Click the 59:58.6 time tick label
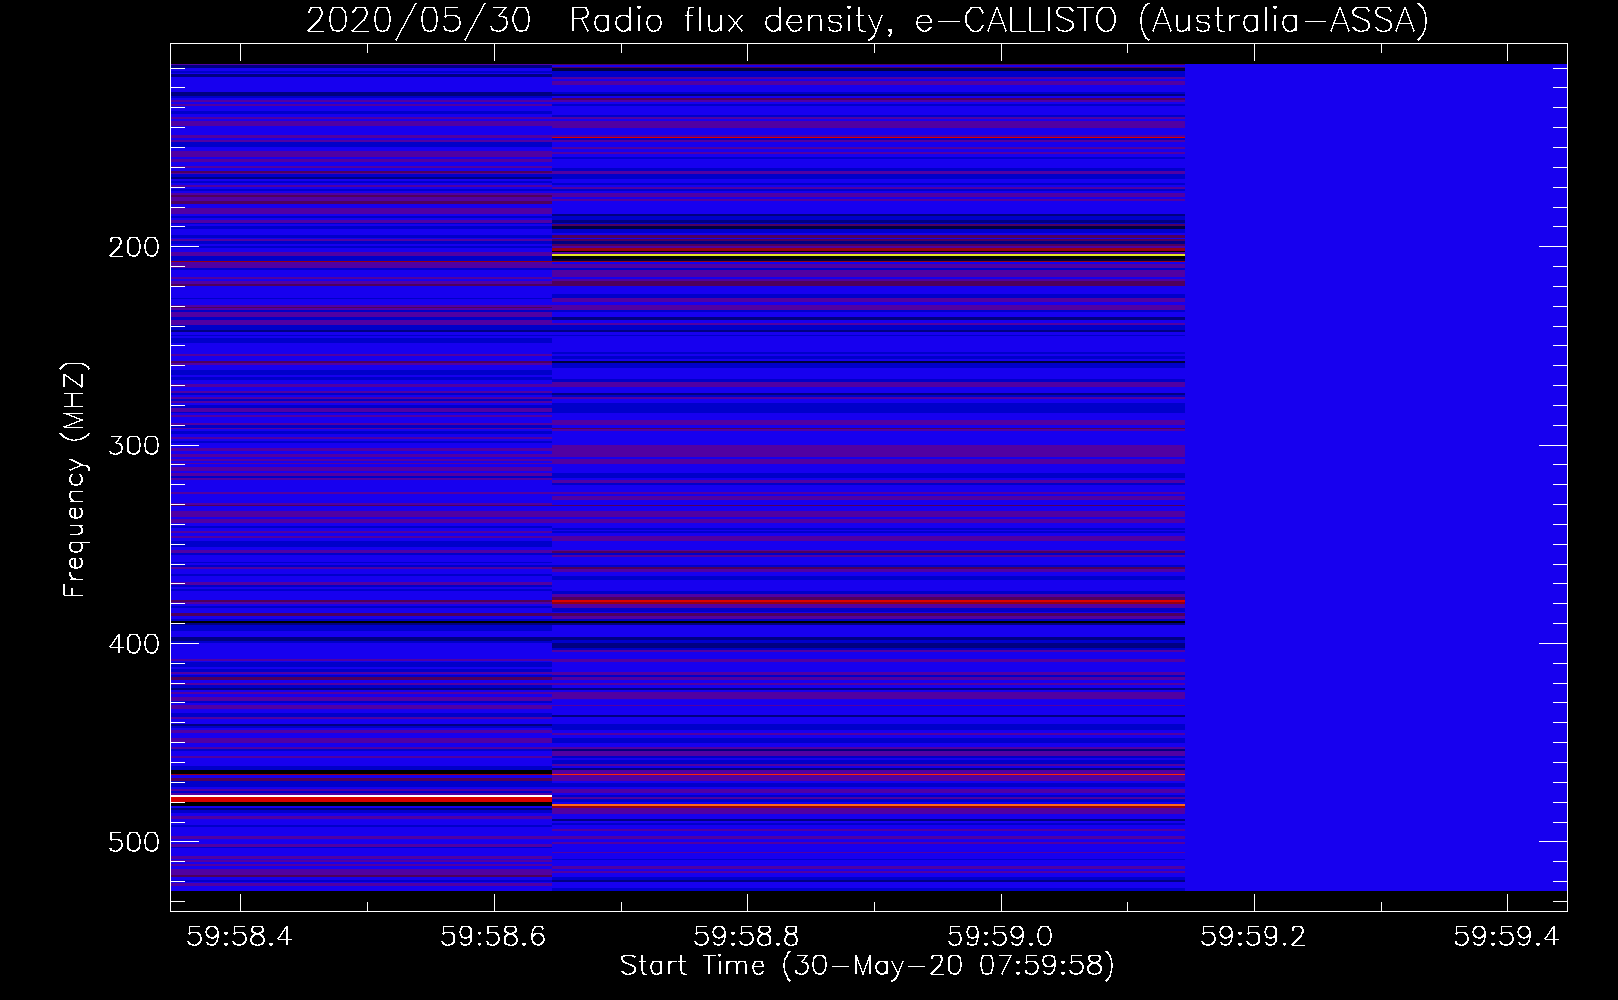Viewport: 1618px width, 1000px height. pos(493,936)
